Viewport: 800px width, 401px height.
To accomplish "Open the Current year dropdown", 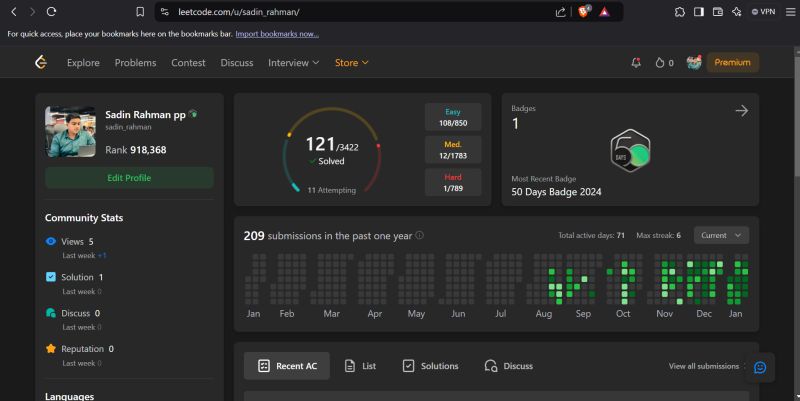I will [721, 235].
